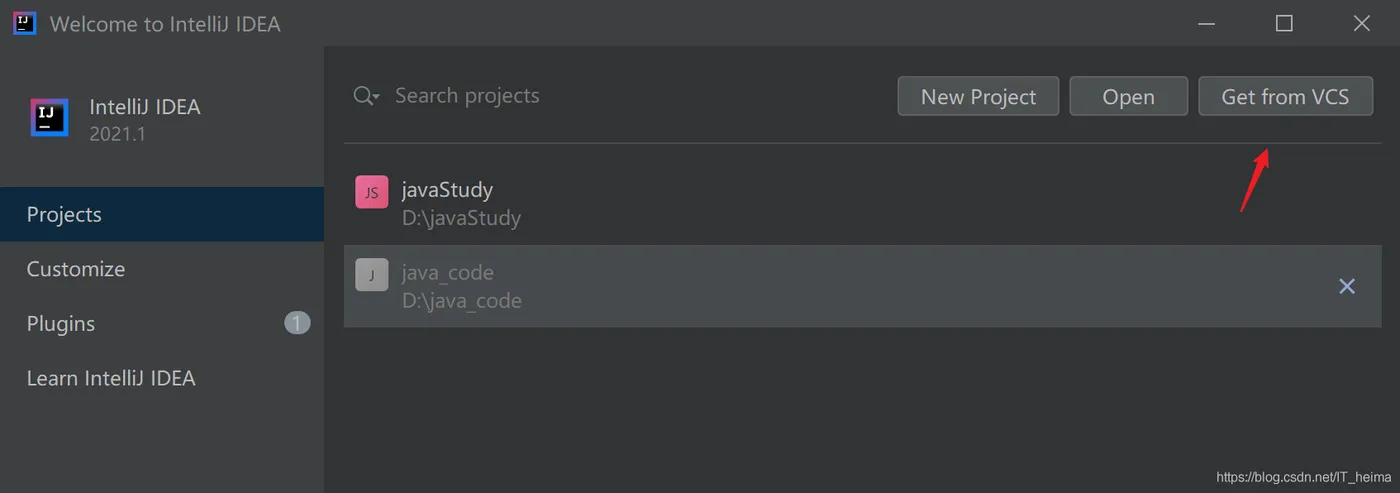This screenshot has width=1400, height=493.
Task: Select the java_code project name
Action: point(447,273)
